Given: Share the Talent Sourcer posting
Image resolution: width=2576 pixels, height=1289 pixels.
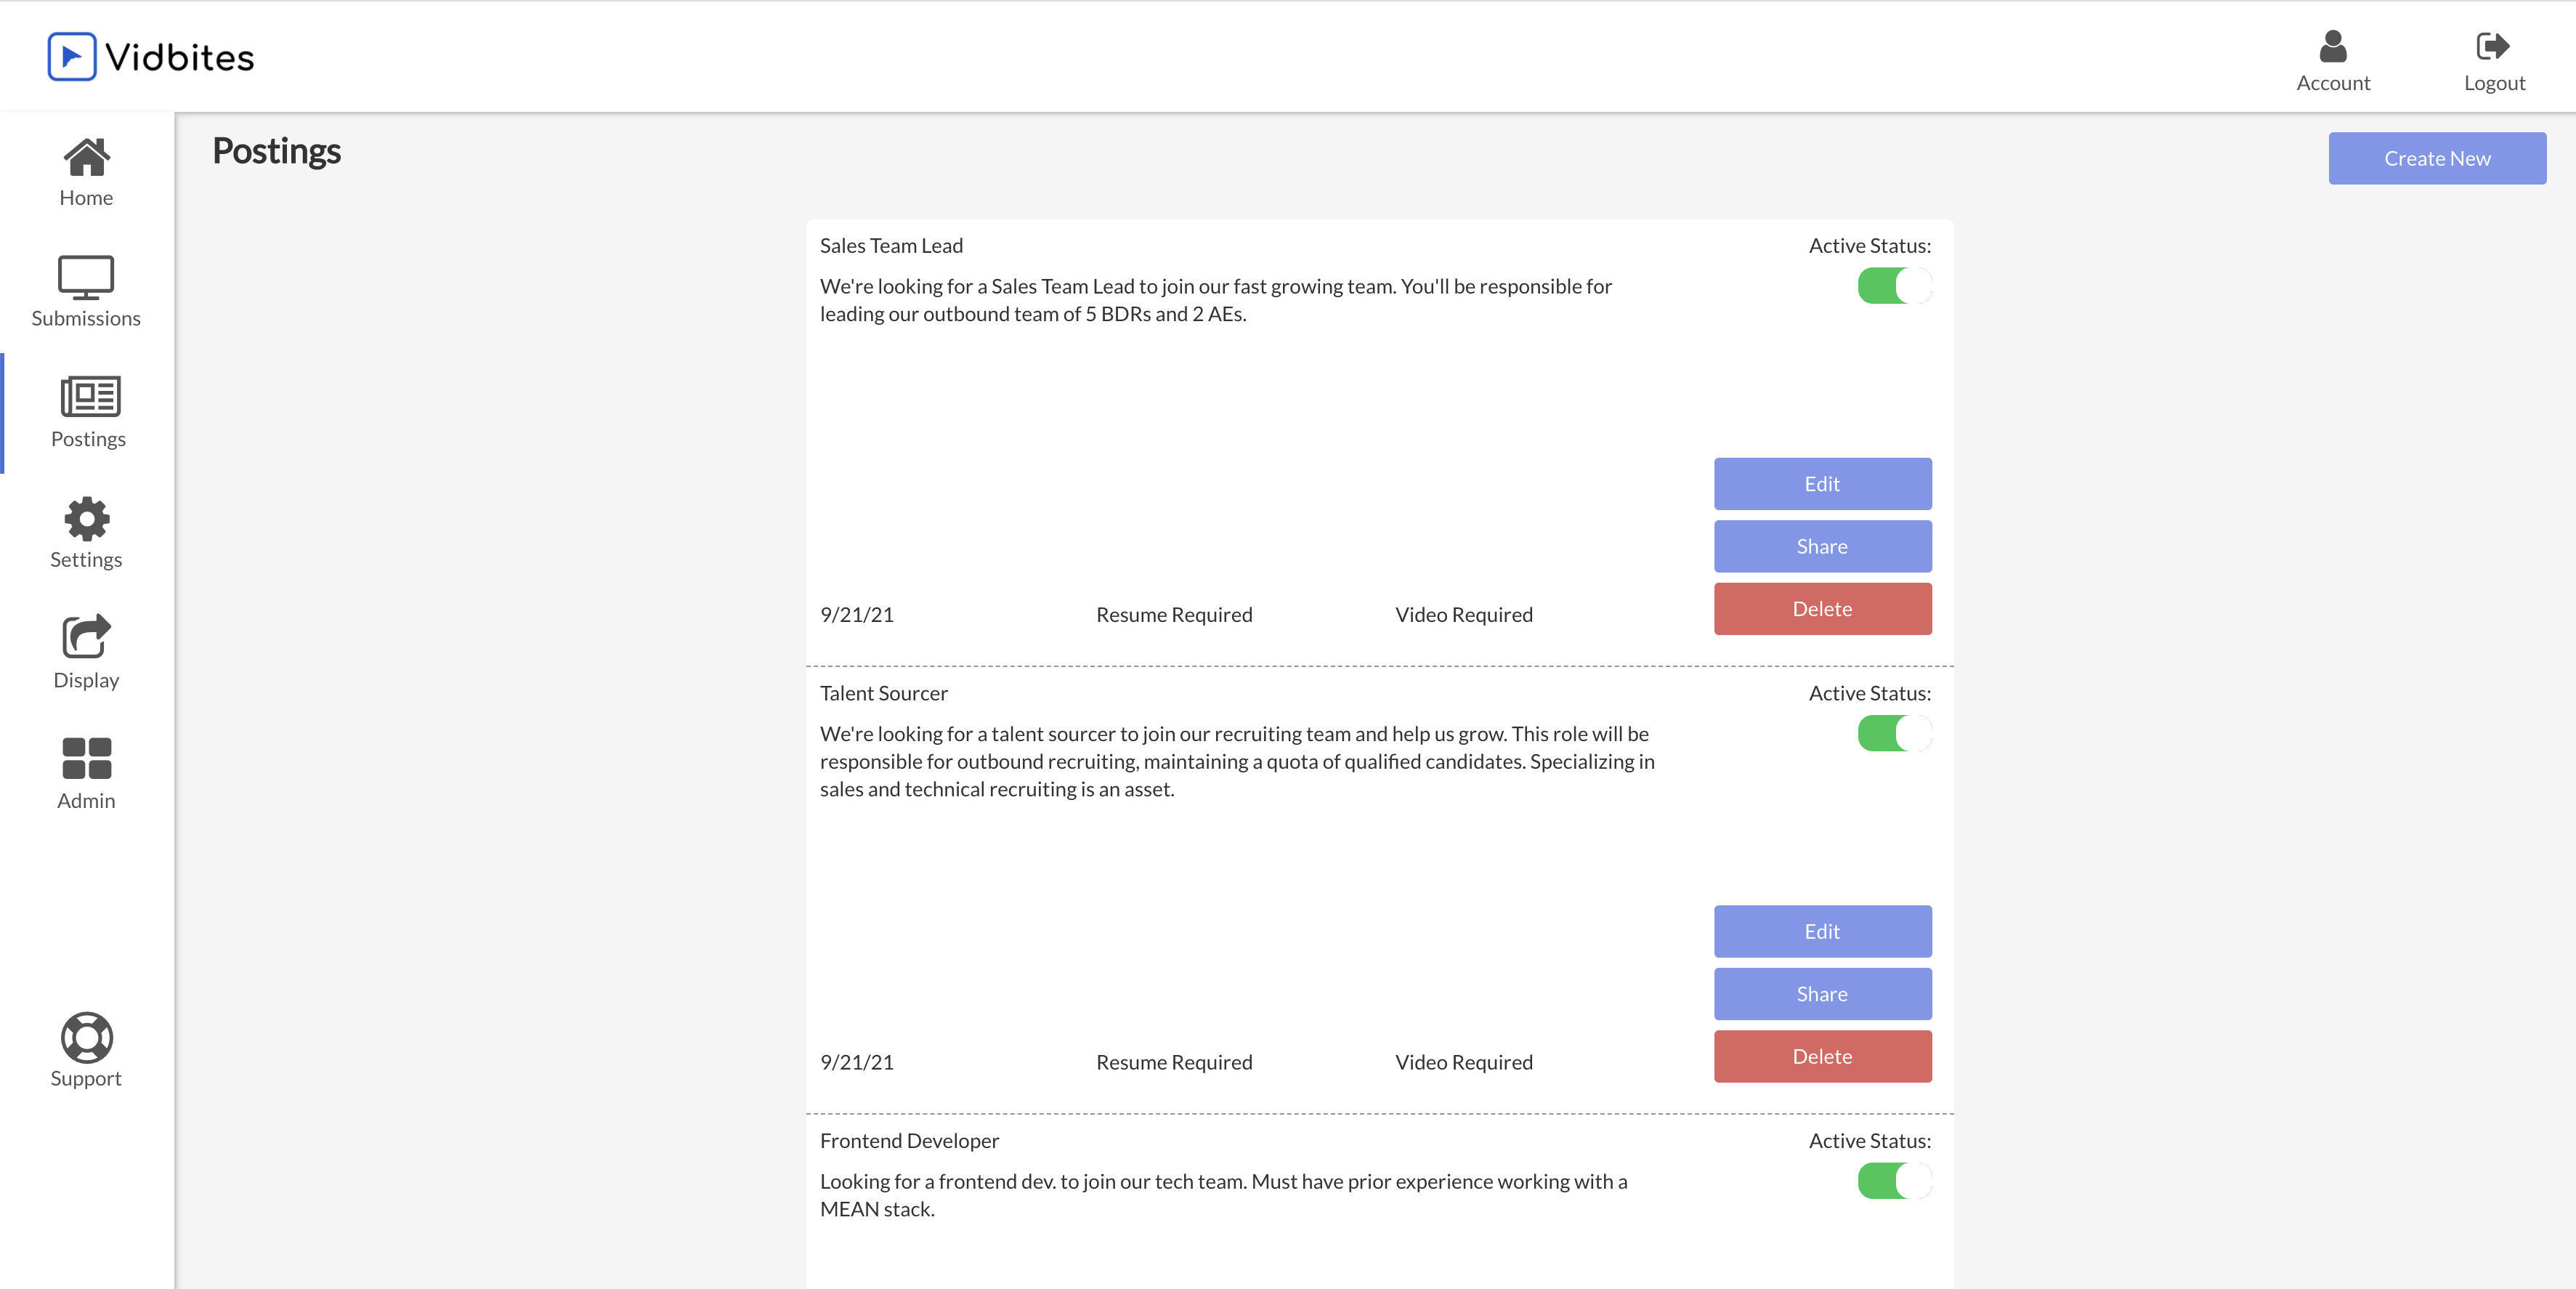Looking at the screenshot, I should pyautogui.click(x=1822, y=994).
